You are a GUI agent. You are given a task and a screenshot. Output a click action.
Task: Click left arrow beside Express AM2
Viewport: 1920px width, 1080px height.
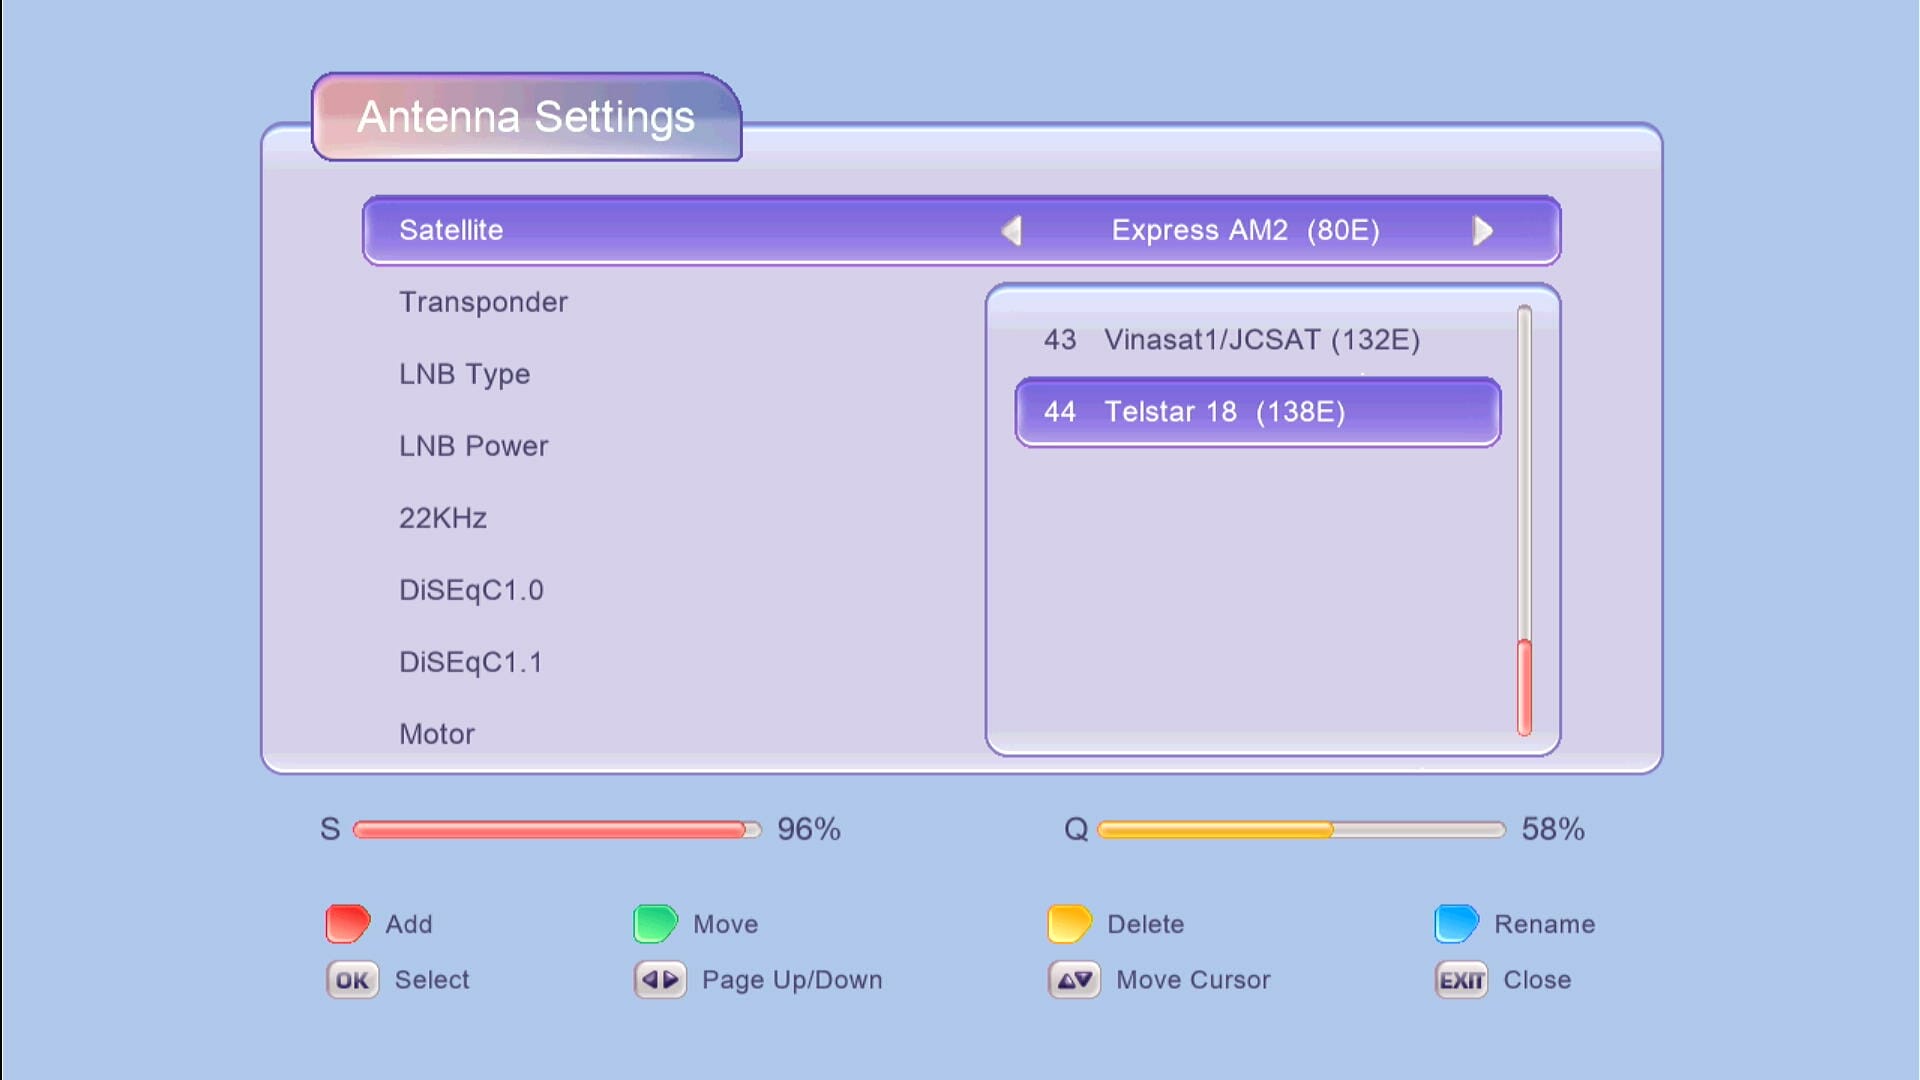pos(1011,231)
